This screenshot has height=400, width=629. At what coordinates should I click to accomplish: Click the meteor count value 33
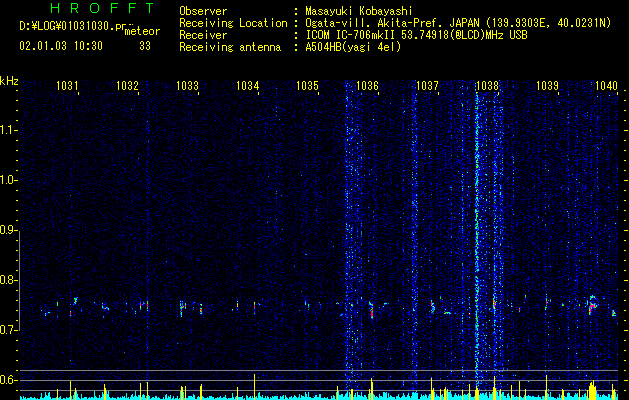(x=145, y=46)
